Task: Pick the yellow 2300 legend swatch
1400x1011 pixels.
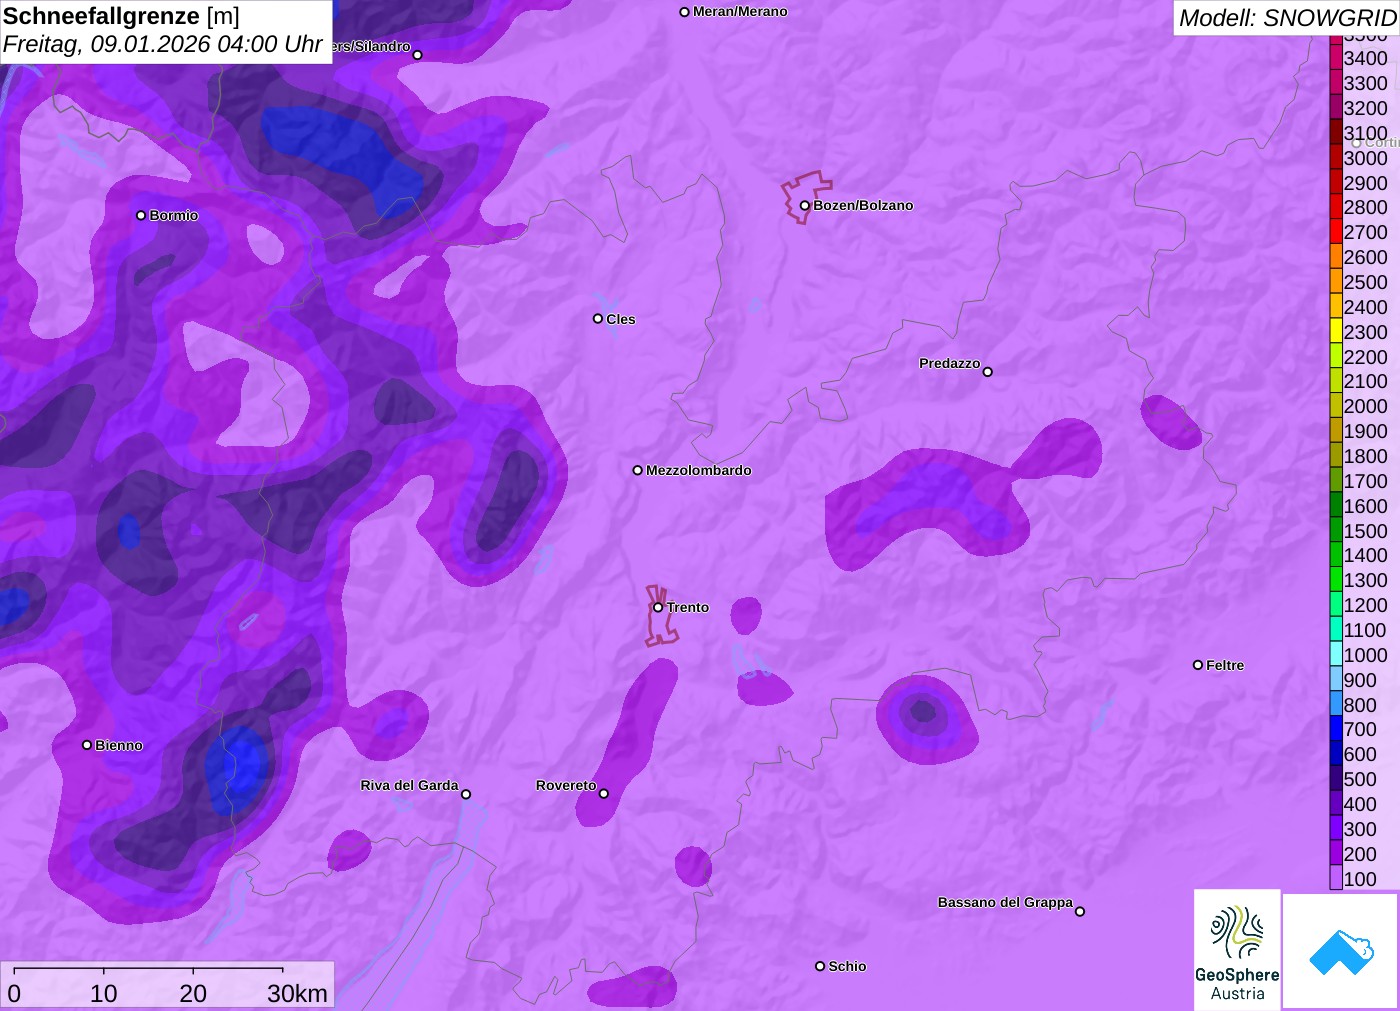Action: click(1336, 332)
